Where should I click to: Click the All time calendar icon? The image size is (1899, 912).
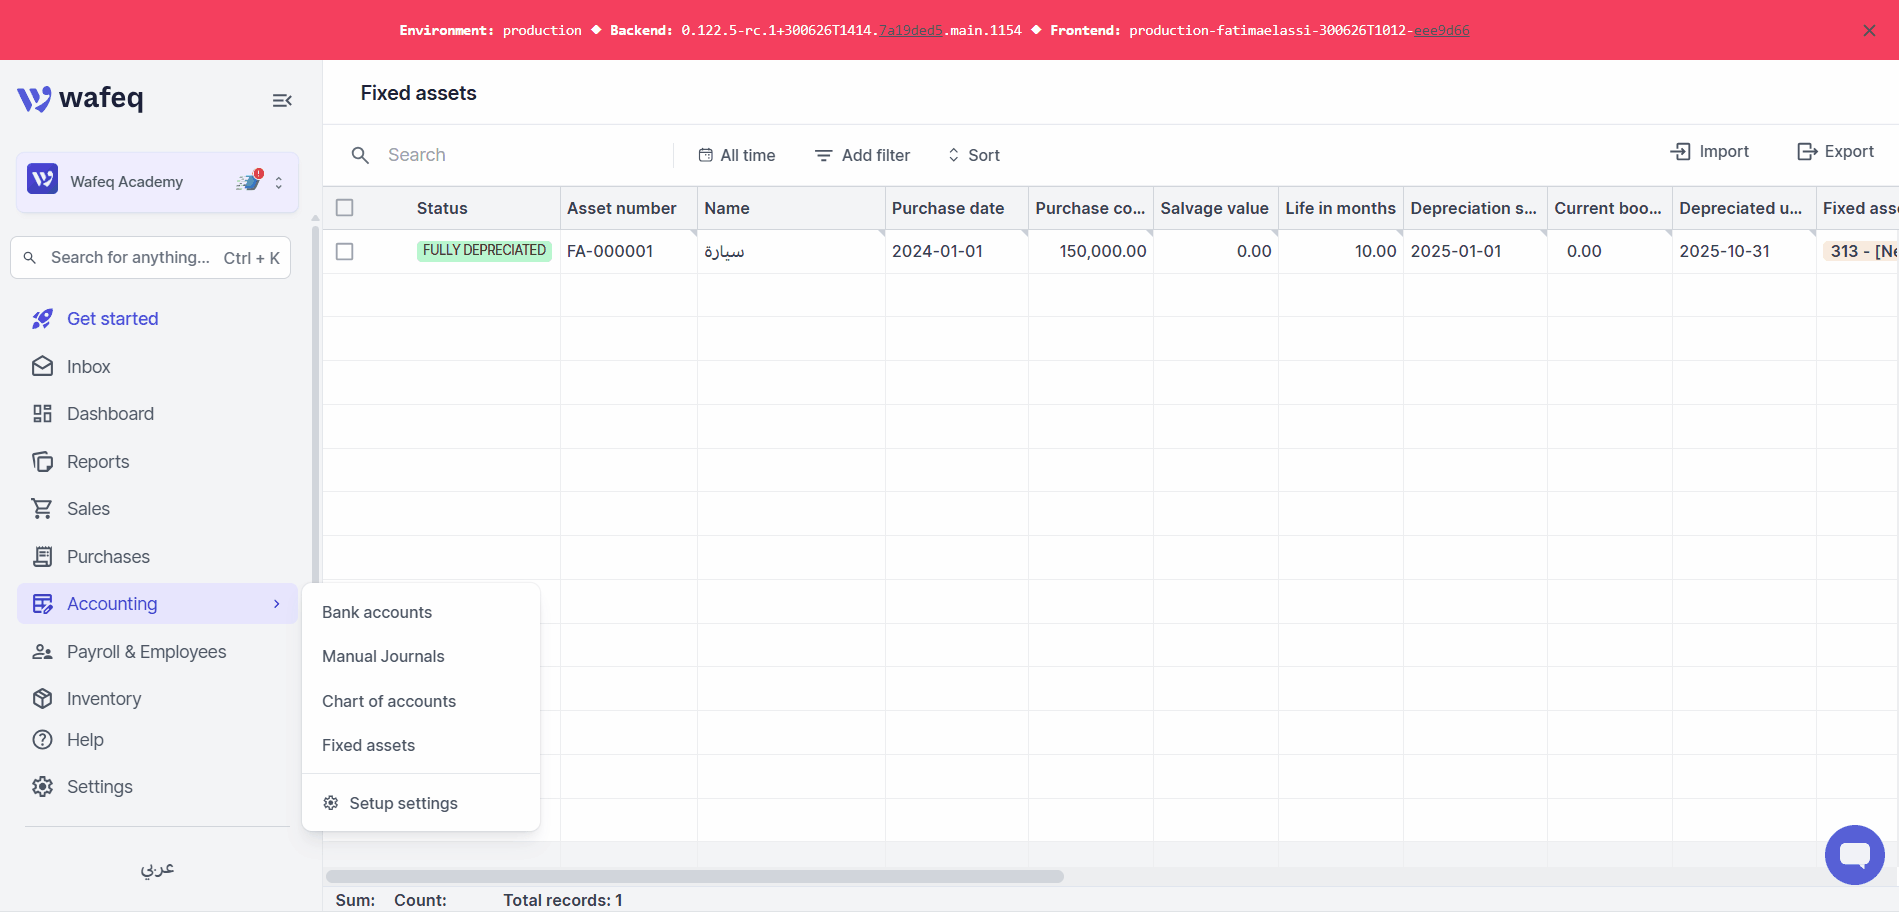706,155
